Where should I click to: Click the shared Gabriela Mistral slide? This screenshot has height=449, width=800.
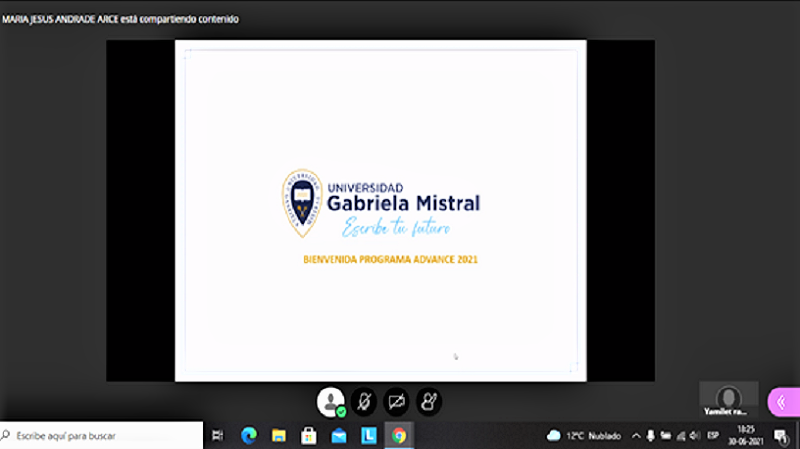pos(381,210)
